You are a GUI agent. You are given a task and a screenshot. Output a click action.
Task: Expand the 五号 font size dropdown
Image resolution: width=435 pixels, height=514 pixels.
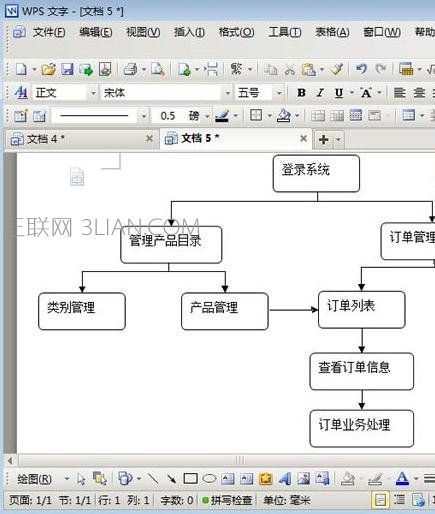[x=279, y=93]
